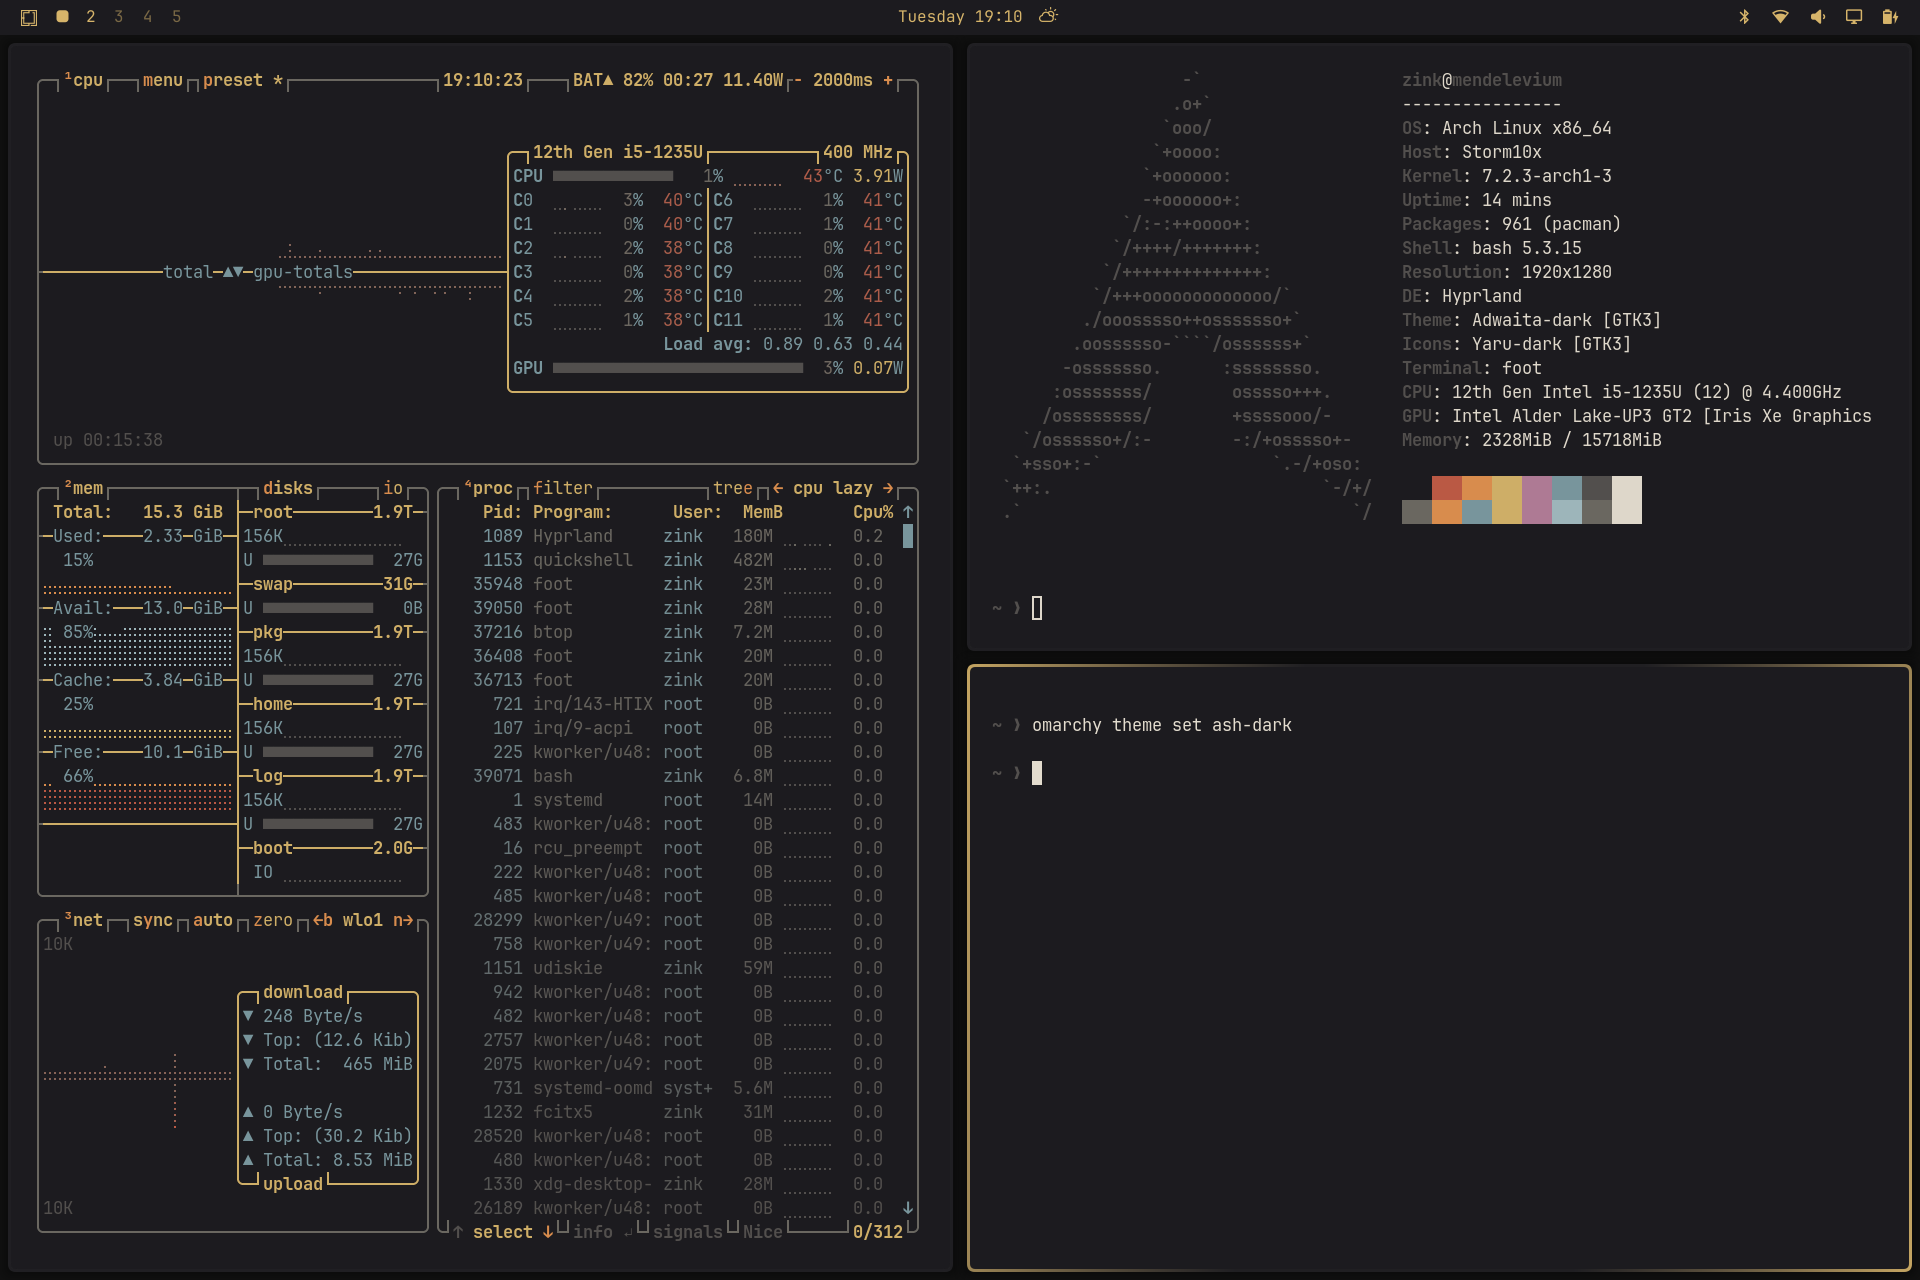Toggle net auto scaling in btop

click(213, 920)
